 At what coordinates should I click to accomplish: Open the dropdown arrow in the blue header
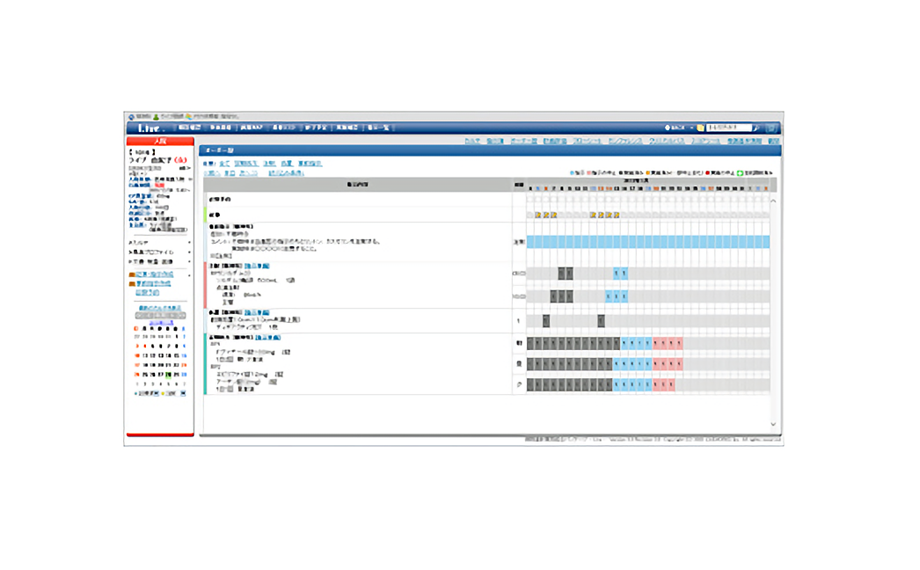pos(691,128)
